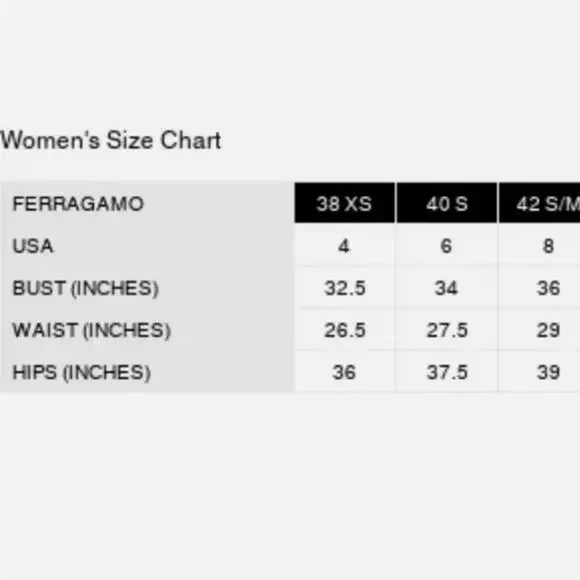The width and height of the screenshot is (580, 580).
Task: Select the 40 S size column header
Action: tap(447, 203)
